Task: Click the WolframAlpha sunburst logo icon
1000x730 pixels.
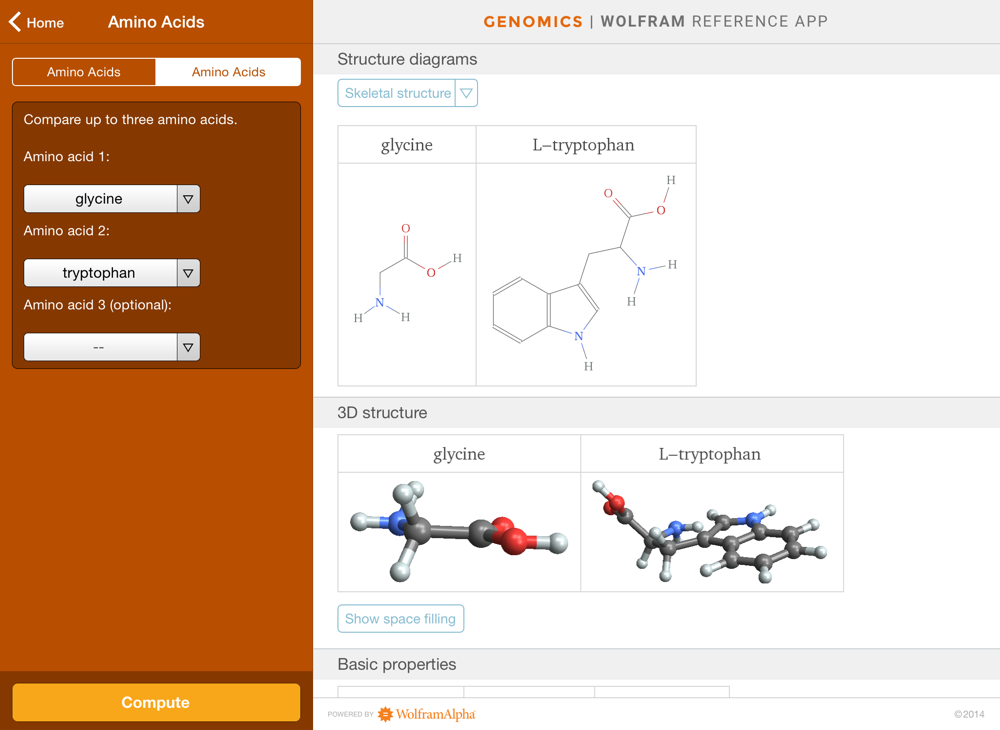Action: pyautogui.click(x=385, y=714)
